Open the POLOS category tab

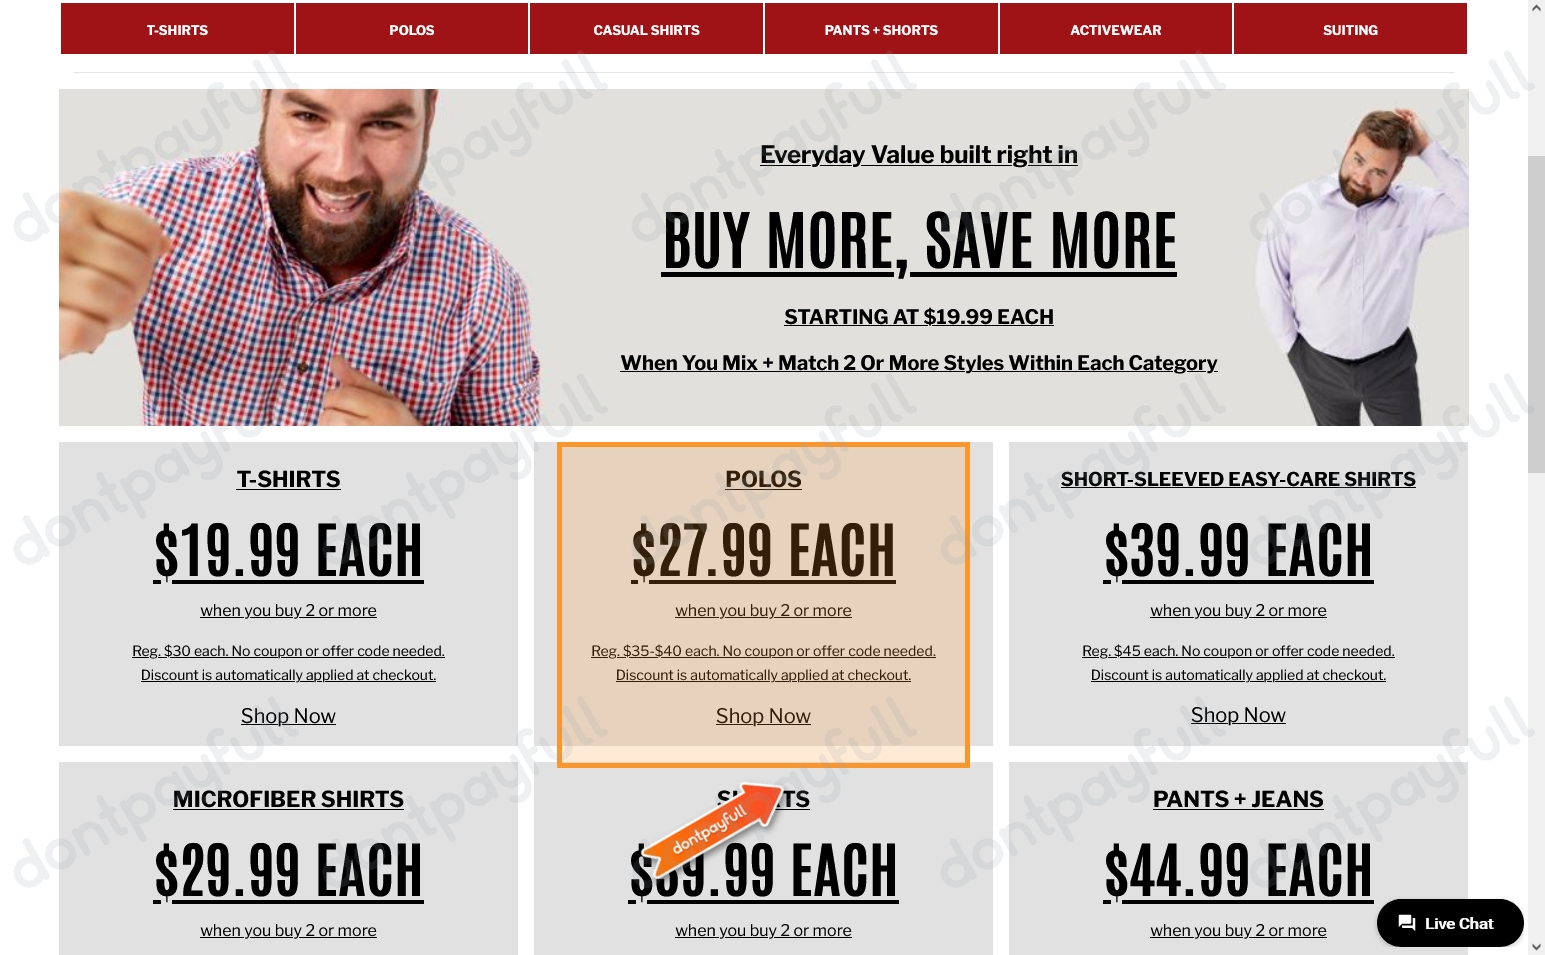(x=412, y=29)
